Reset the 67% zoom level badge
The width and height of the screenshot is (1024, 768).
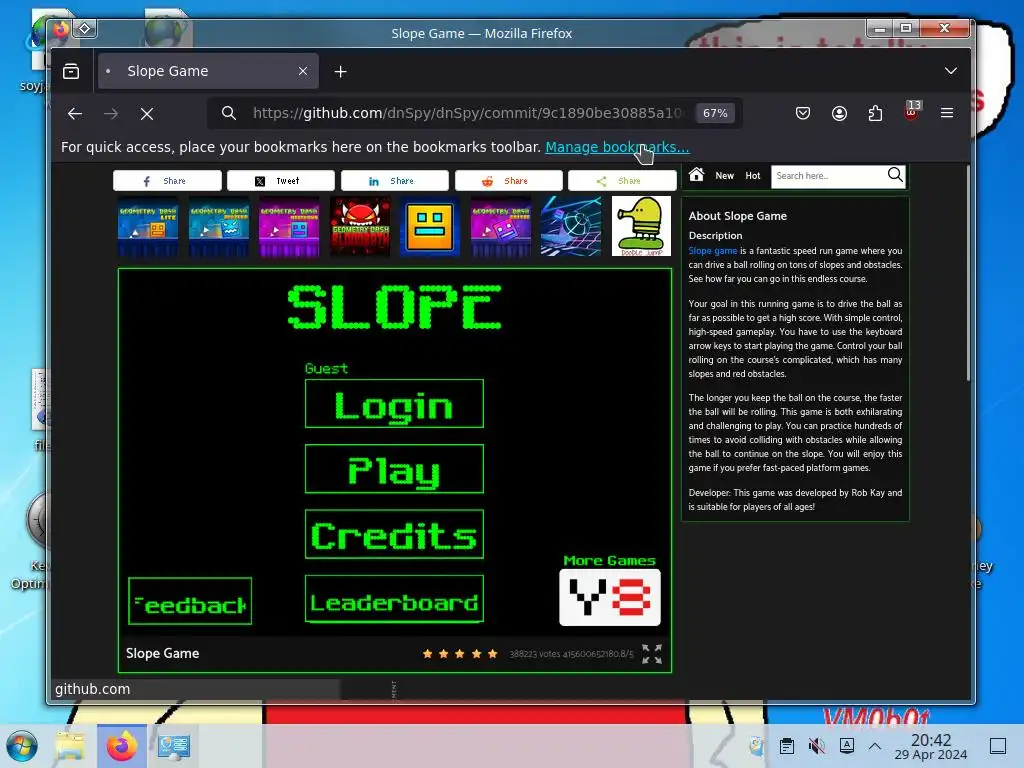(715, 113)
